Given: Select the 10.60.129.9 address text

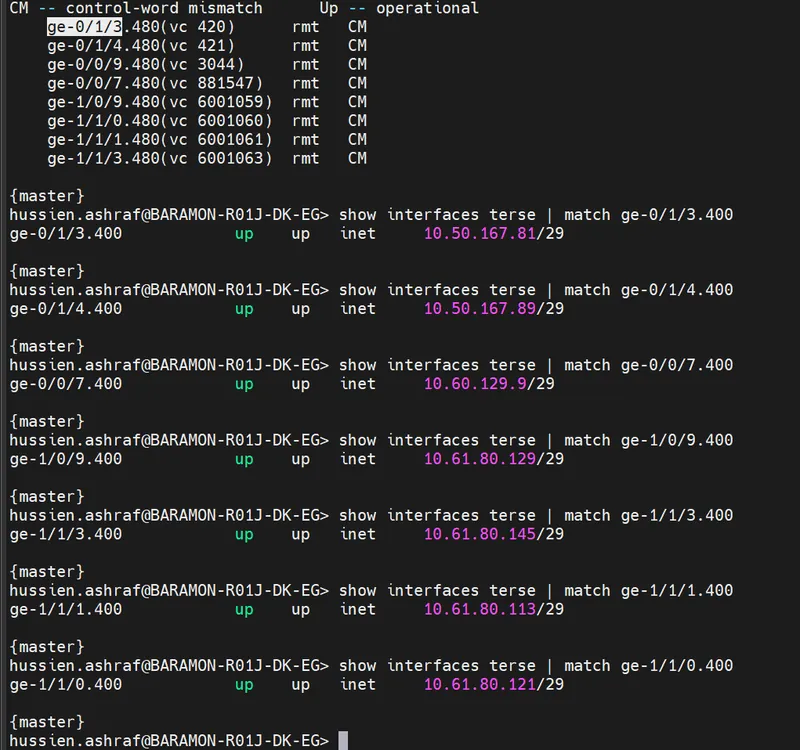Looking at the screenshot, I should [x=475, y=384].
